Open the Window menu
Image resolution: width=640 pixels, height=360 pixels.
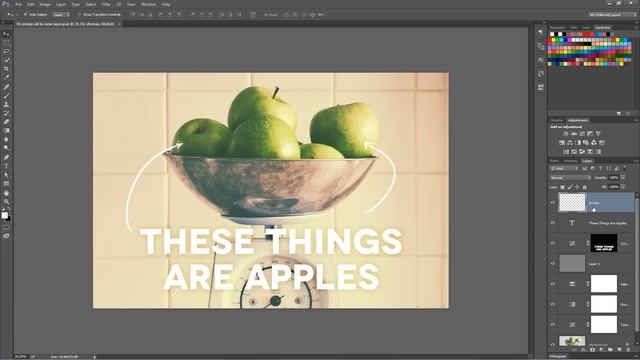pos(149,4)
